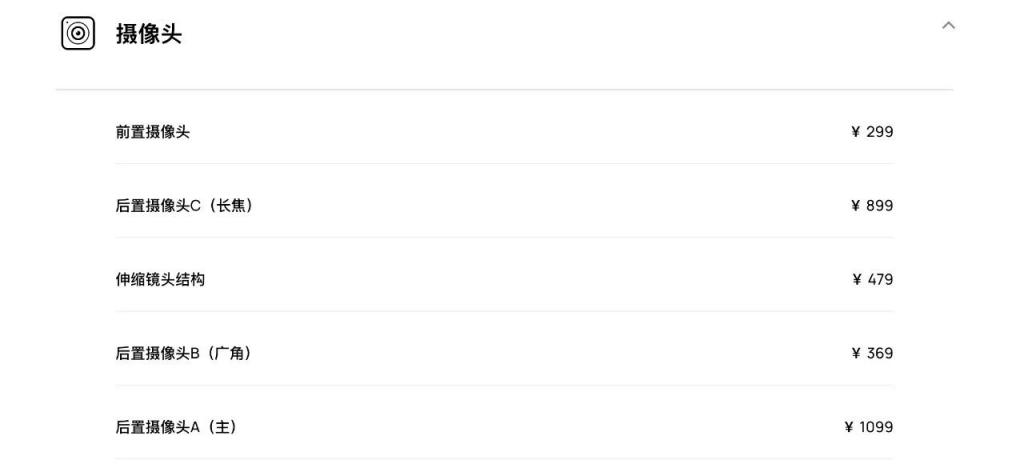Screen dimensions: 1024x464
Task: Open the 伸缩镜头结构 item label
Action: point(160,280)
